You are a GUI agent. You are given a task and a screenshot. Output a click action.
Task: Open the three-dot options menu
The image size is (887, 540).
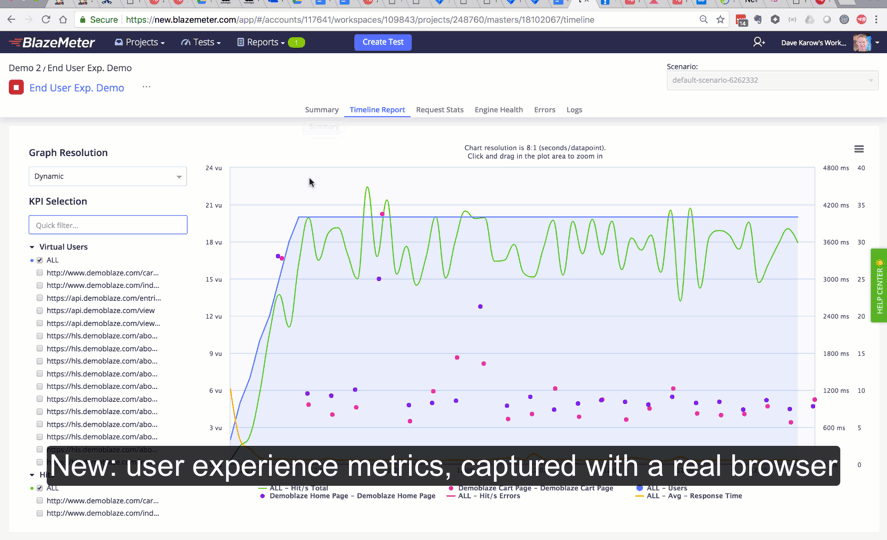click(x=147, y=87)
